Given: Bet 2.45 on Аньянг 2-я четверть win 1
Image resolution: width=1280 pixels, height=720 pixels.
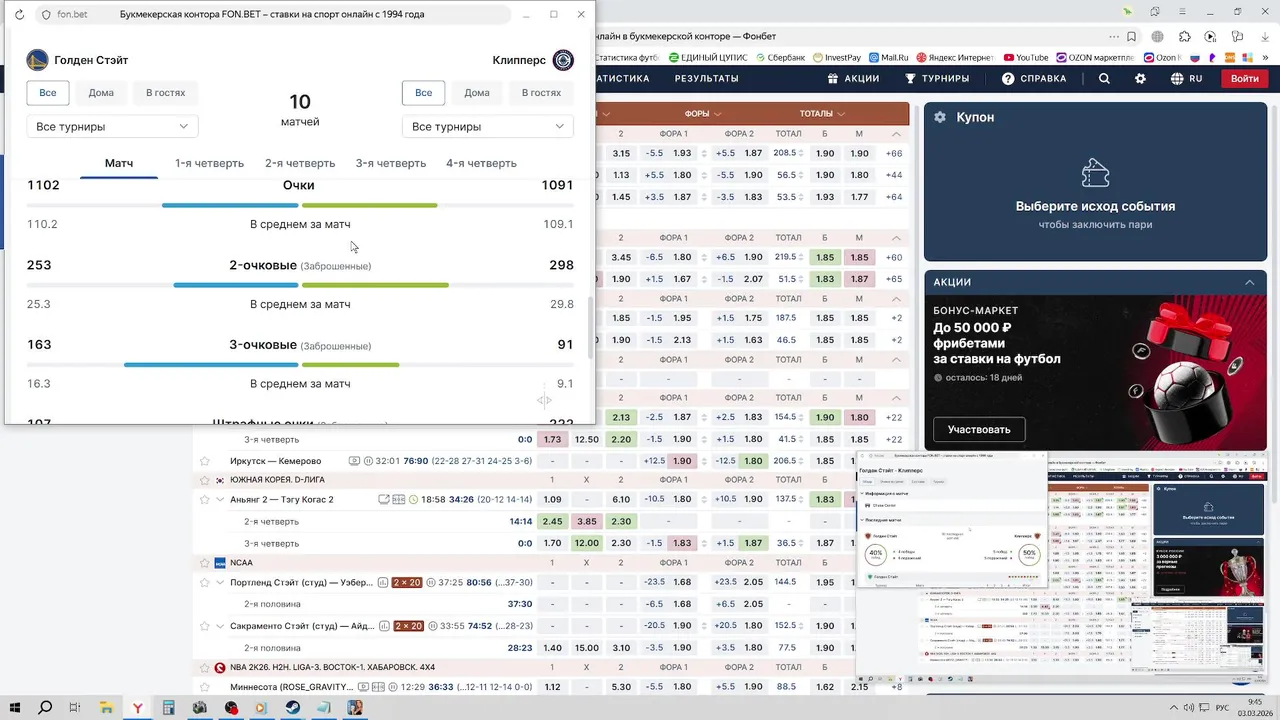Looking at the screenshot, I should click(552, 521).
